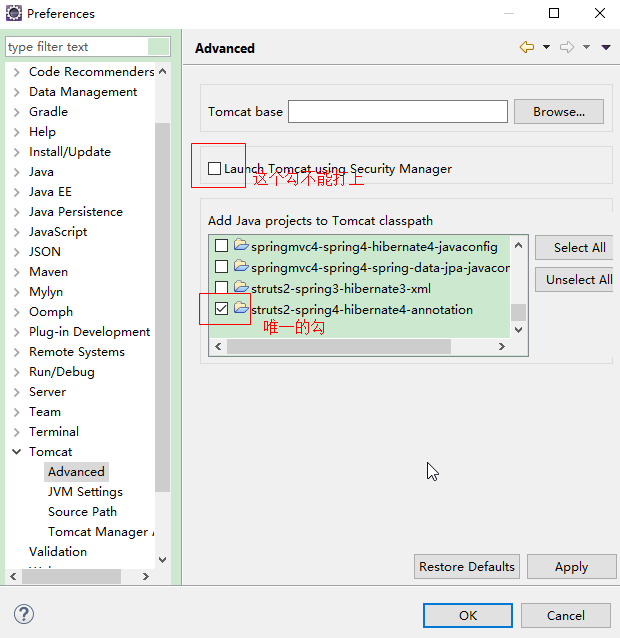Click folder icon of springmvc4-spring4-spring-data-jpa project
The width and height of the screenshot is (620, 638).
(241, 266)
